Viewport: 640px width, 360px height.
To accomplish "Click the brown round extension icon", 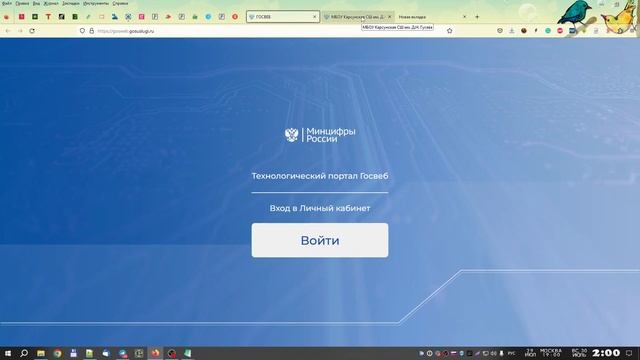I will tap(524, 31).
